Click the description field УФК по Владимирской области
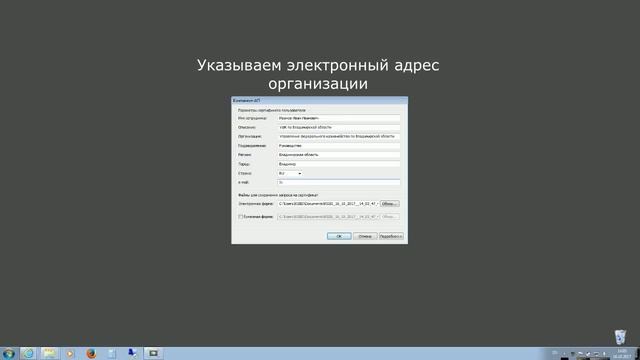Image resolution: width=640 pixels, height=360 pixels. (x=339, y=127)
